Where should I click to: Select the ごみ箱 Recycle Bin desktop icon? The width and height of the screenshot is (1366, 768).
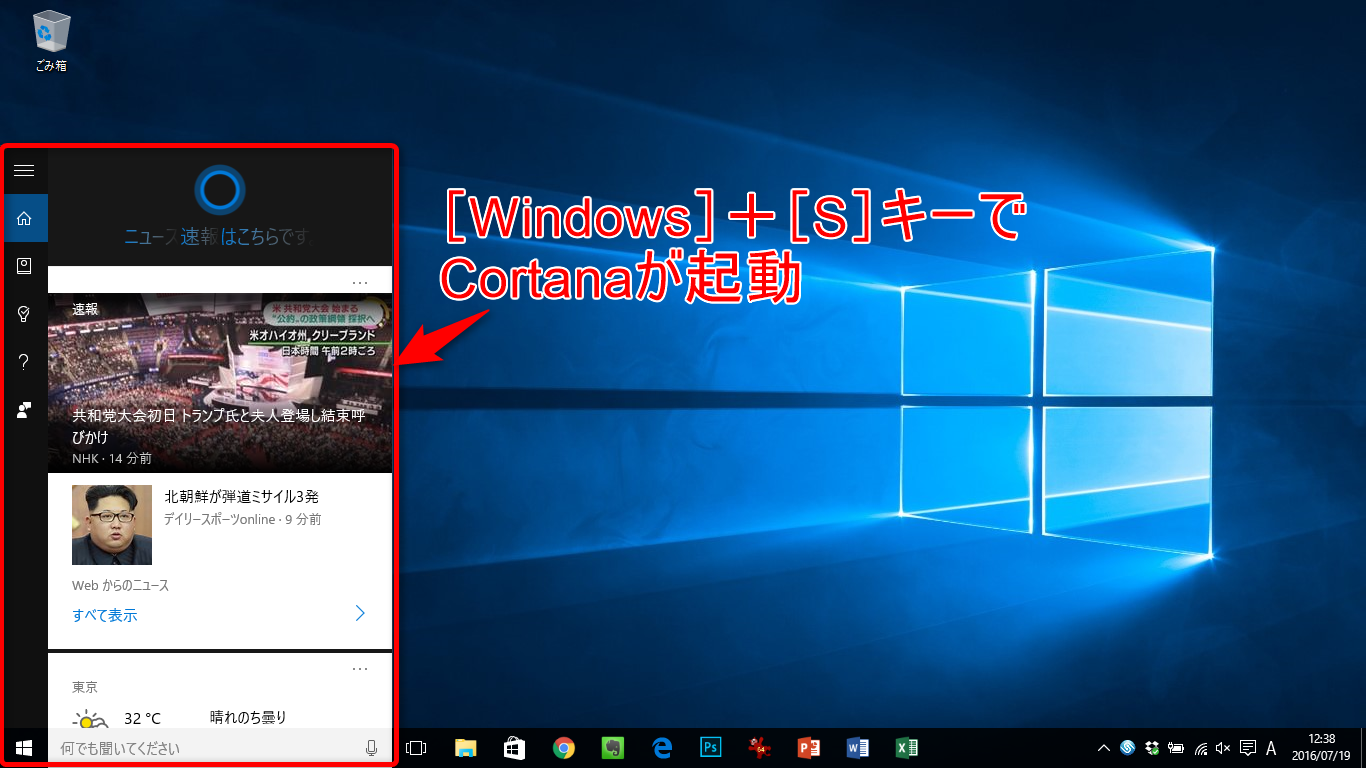click(x=51, y=40)
